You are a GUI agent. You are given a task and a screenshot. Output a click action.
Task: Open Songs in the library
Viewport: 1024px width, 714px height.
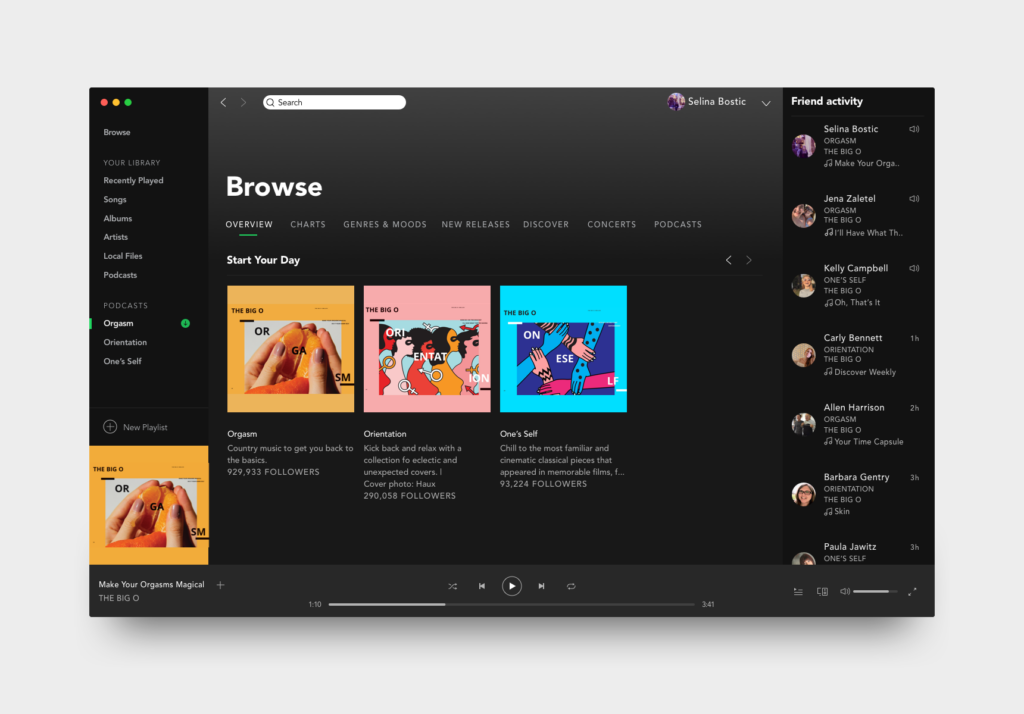coord(115,199)
